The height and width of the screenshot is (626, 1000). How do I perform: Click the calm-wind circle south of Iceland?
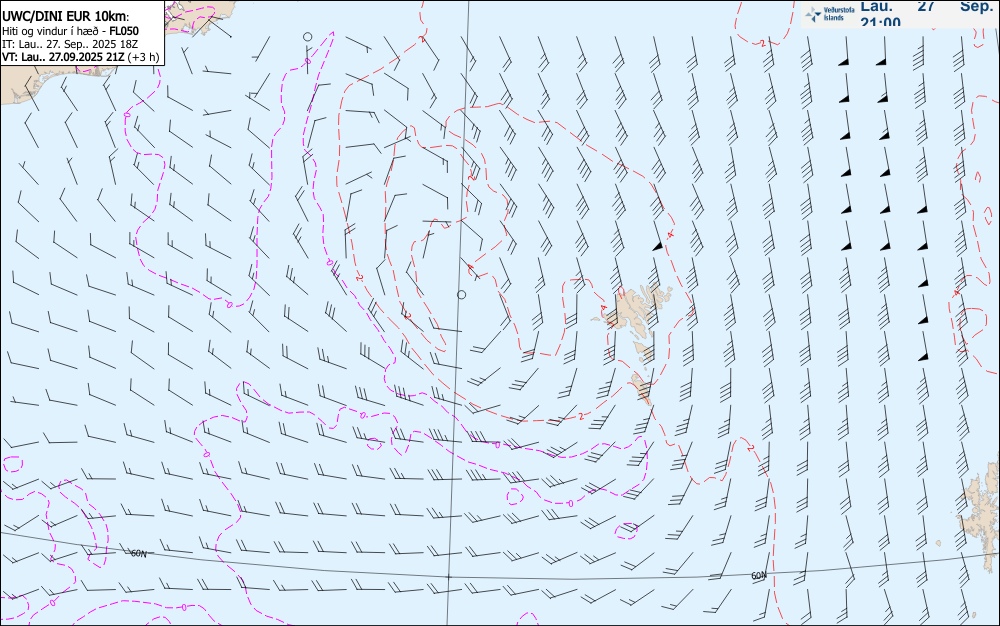[307, 37]
